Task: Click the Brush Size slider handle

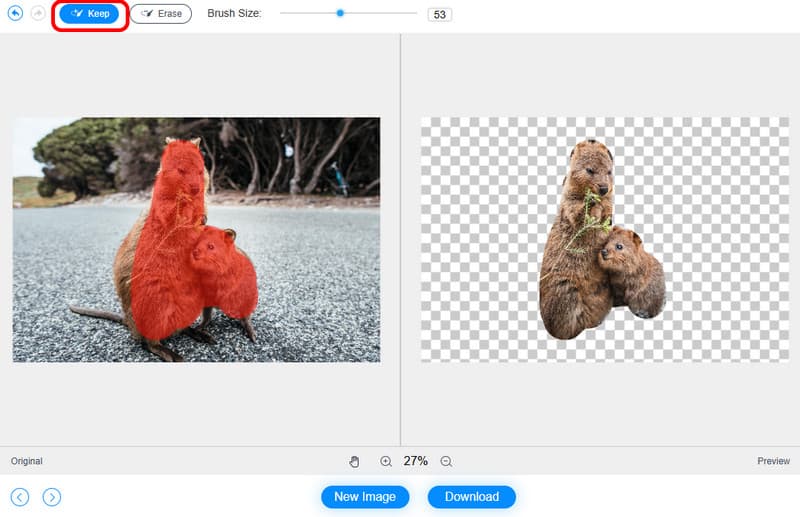Action: 340,13
